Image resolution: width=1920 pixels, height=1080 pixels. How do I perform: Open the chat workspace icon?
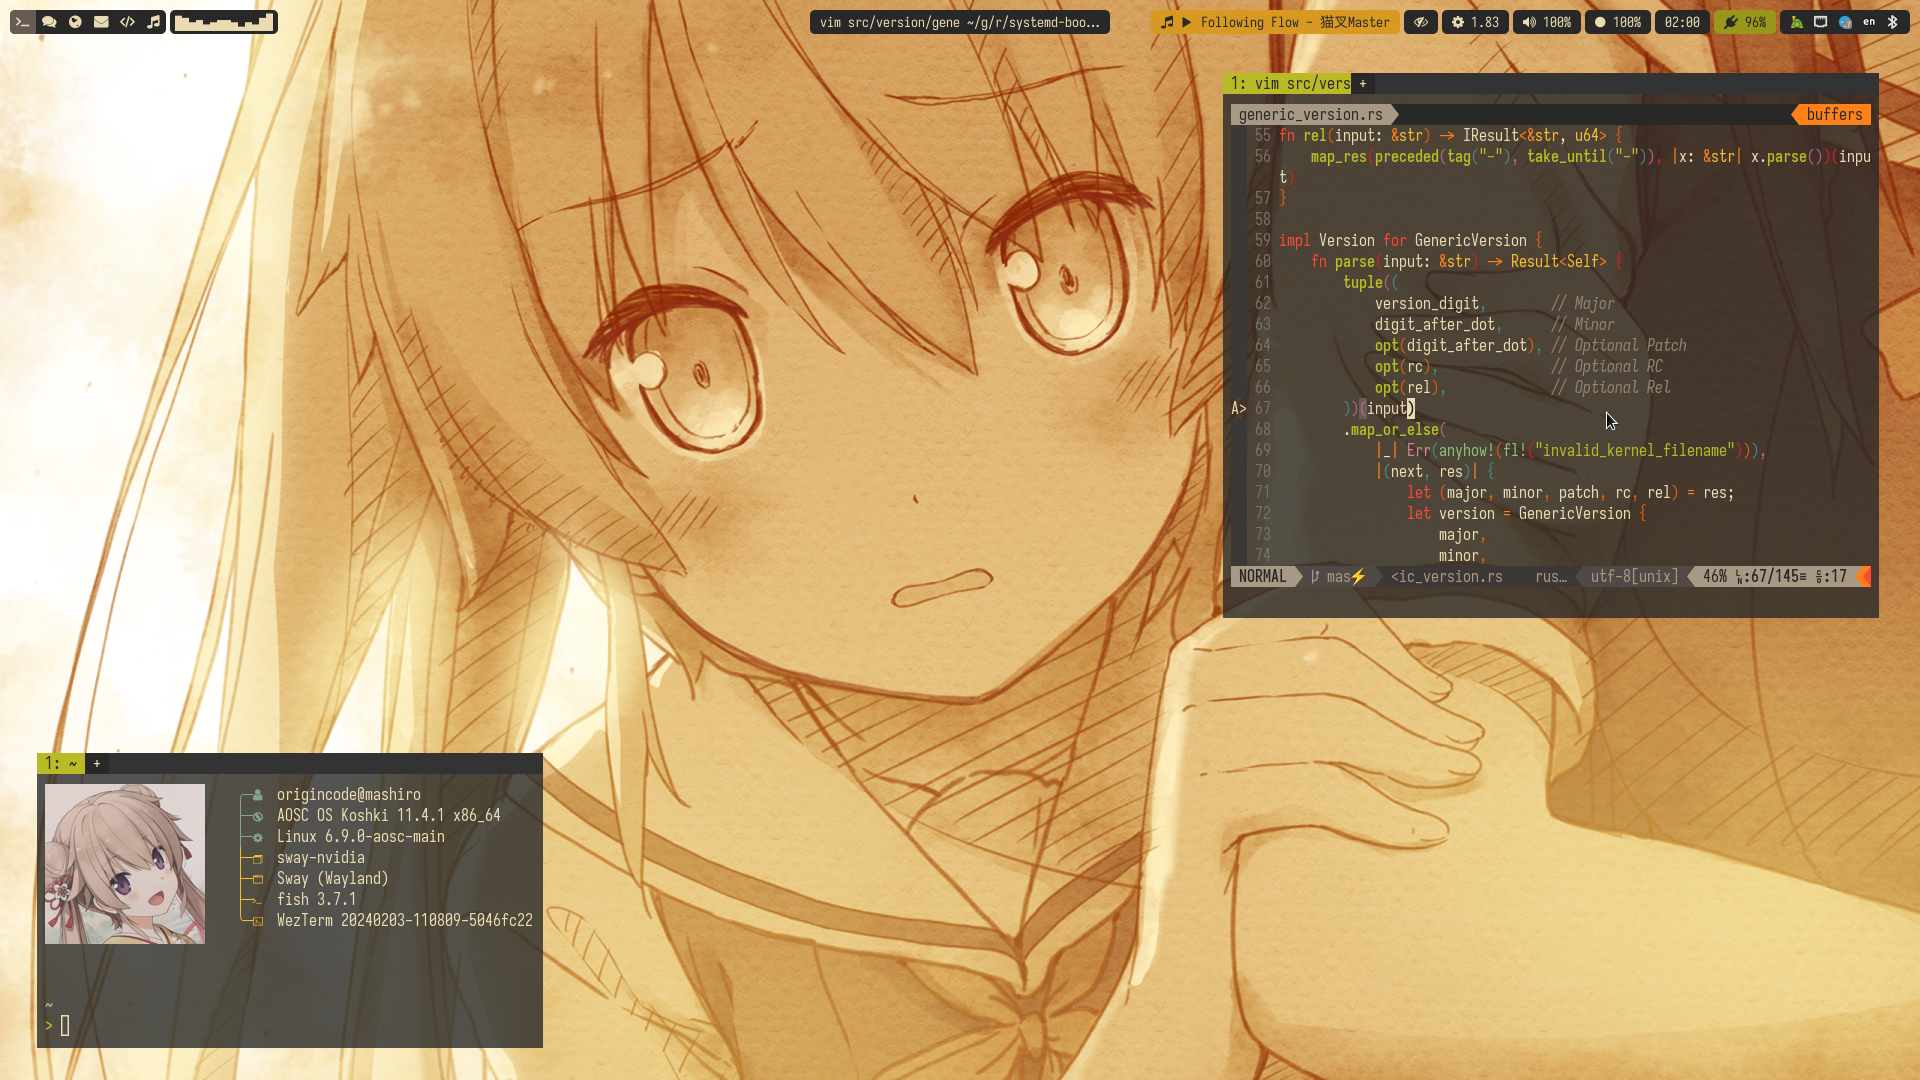pyautogui.click(x=49, y=22)
